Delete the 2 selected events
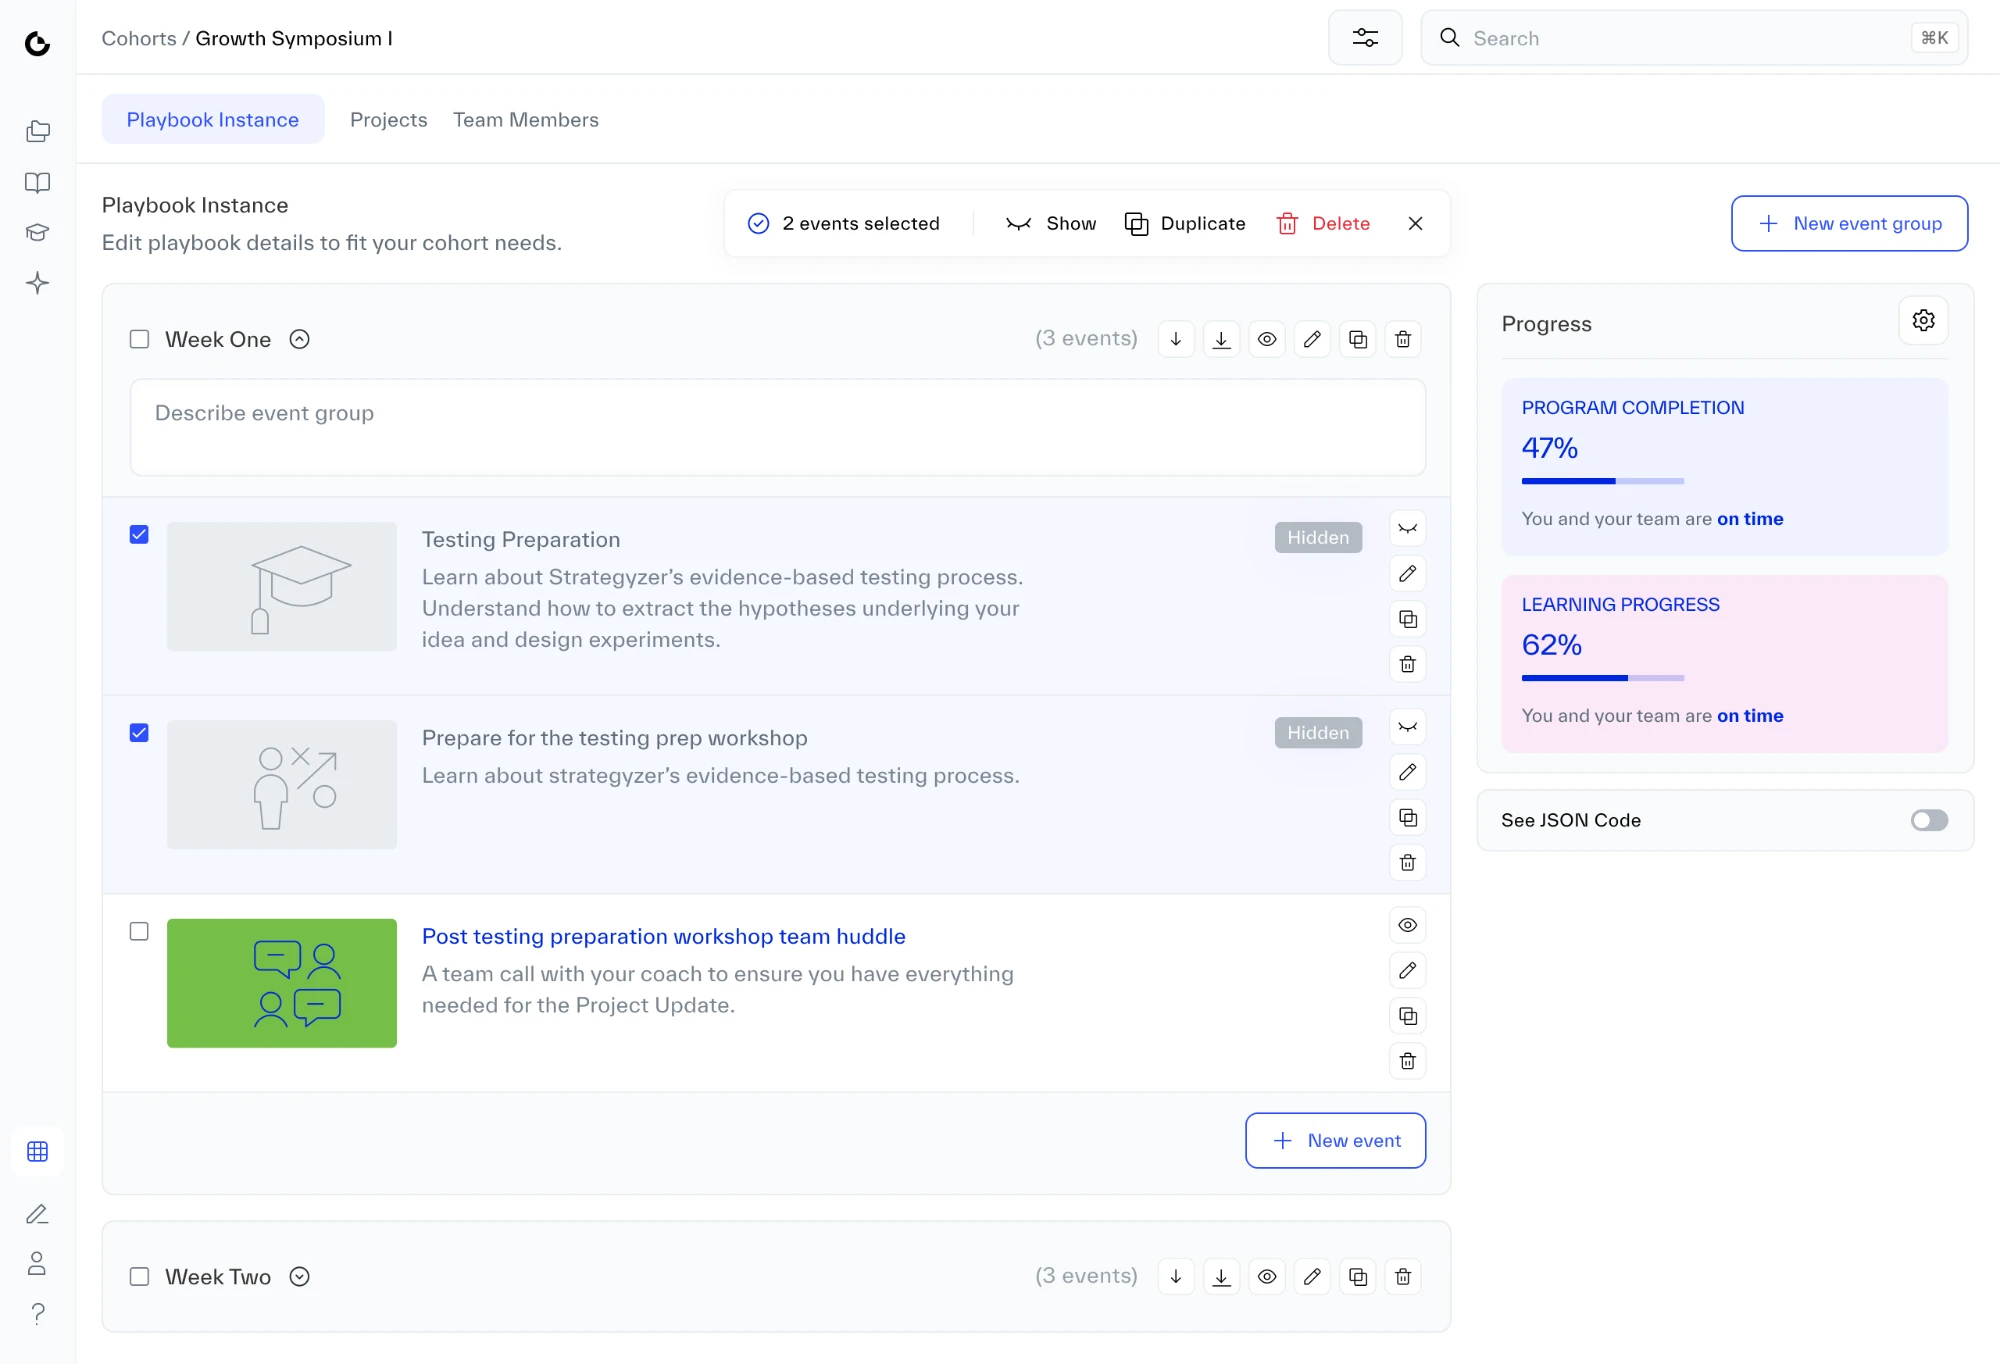 (x=1323, y=223)
